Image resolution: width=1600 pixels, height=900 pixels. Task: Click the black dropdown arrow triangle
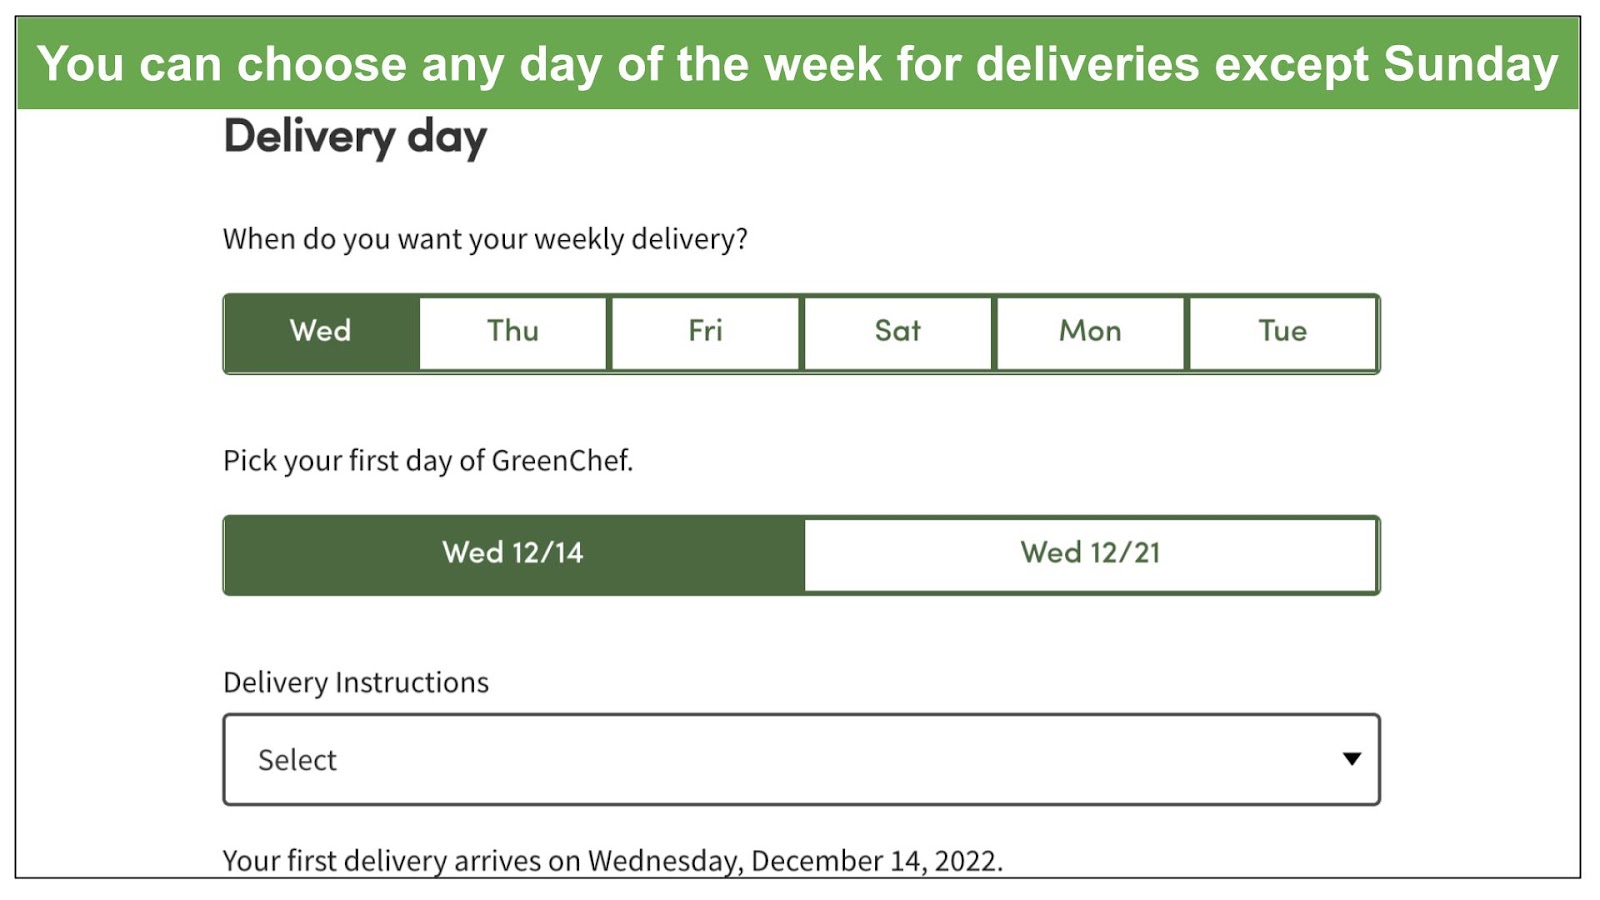pyautogui.click(x=1352, y=759)
